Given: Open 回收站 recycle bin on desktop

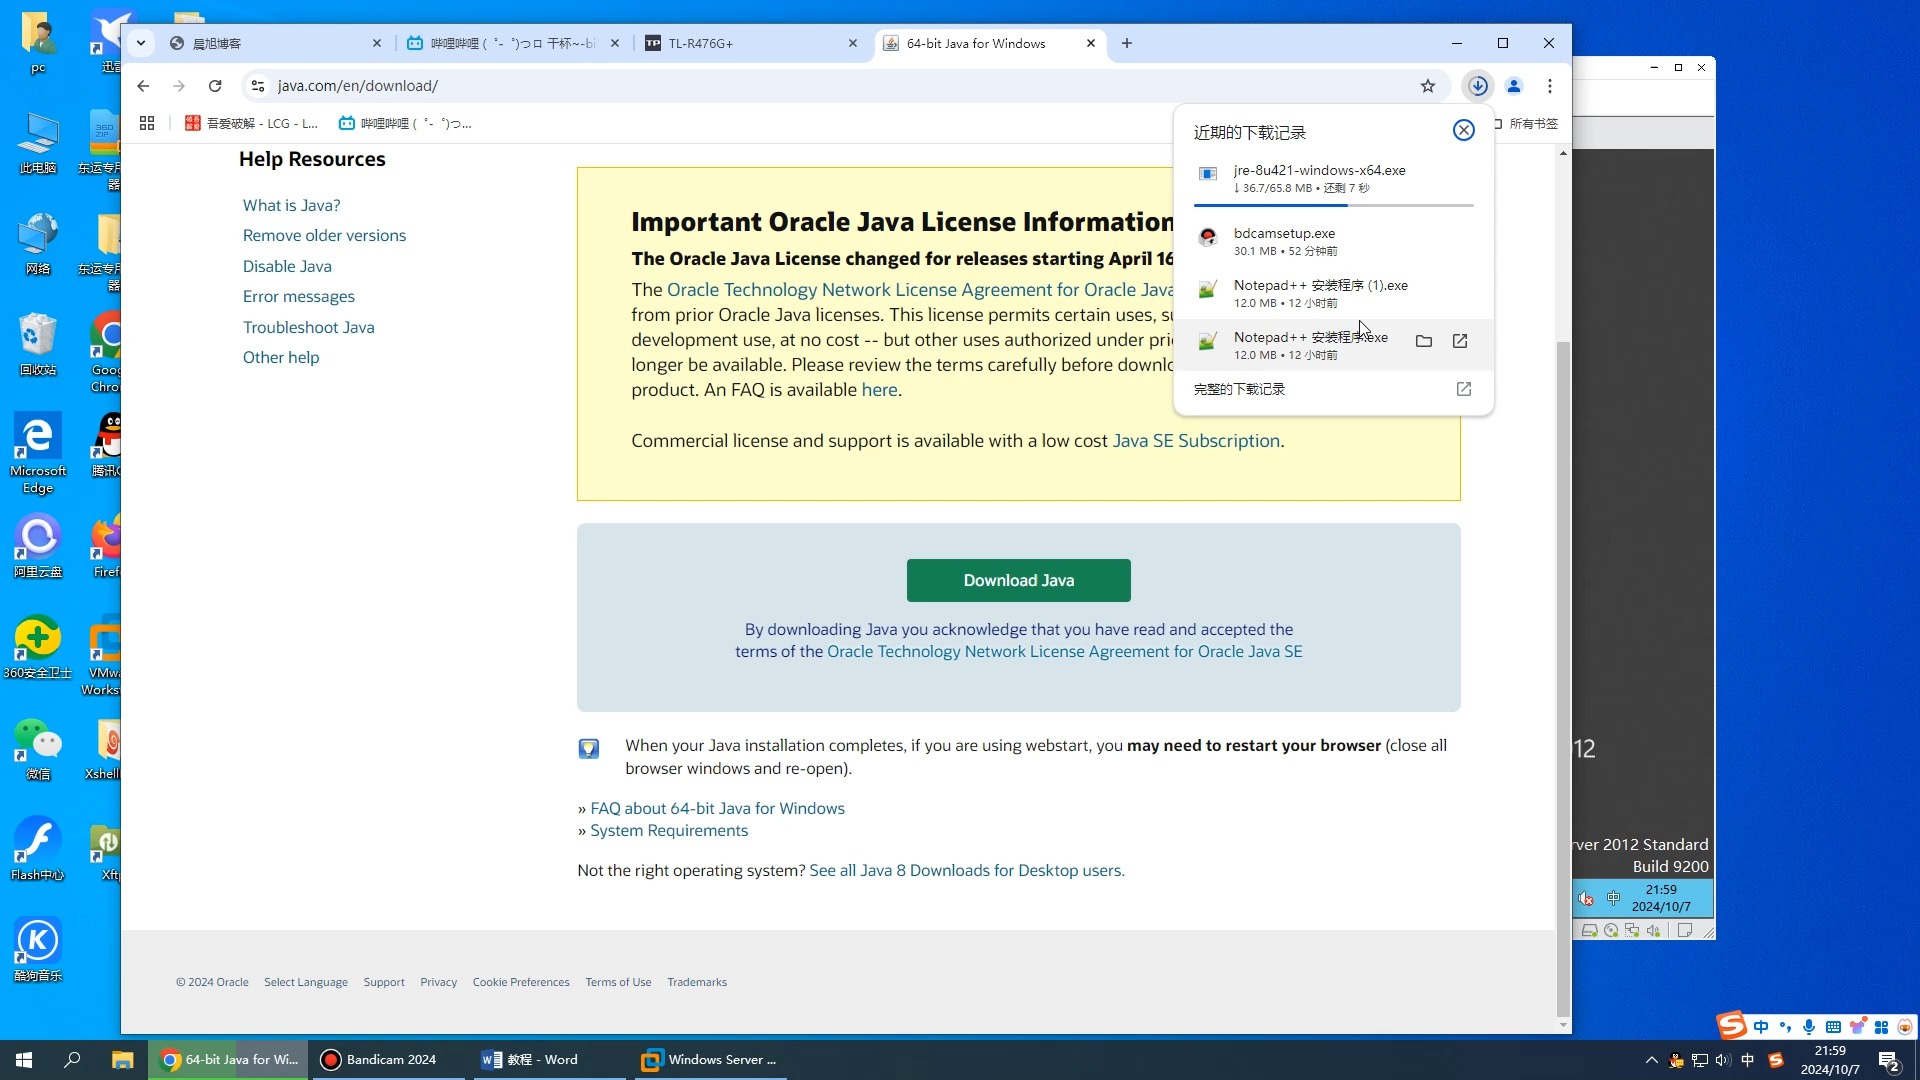Looking at the screenshot, I should [38, 344].
